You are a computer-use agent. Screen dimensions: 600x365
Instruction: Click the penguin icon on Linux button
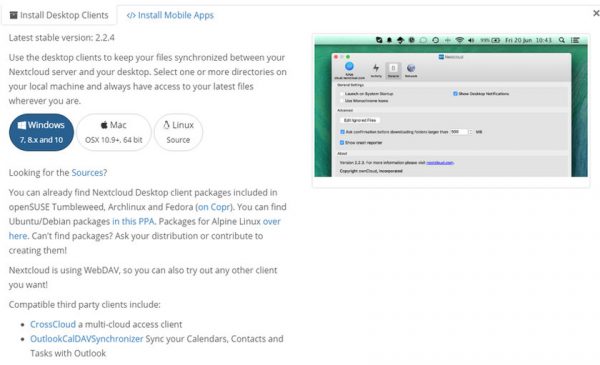coord(166,125)
